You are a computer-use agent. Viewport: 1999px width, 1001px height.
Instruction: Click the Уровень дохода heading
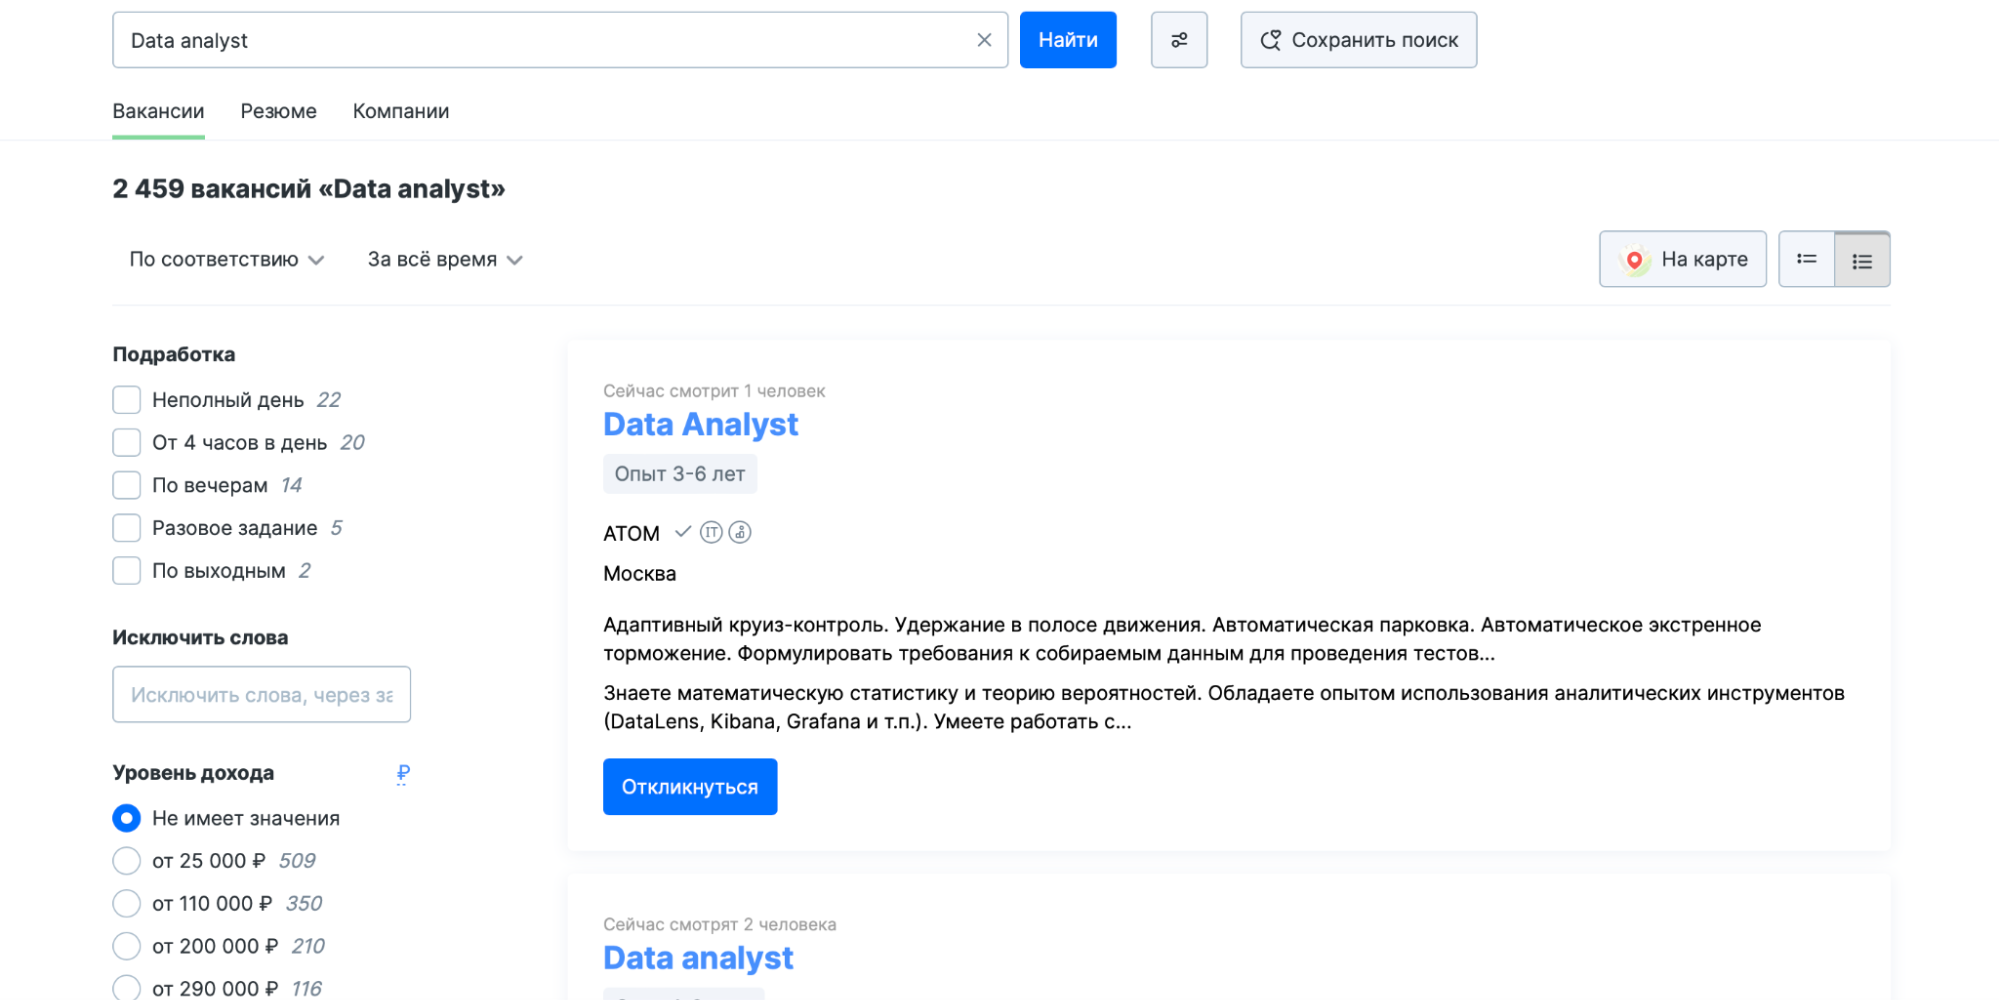tap(193, 773)
